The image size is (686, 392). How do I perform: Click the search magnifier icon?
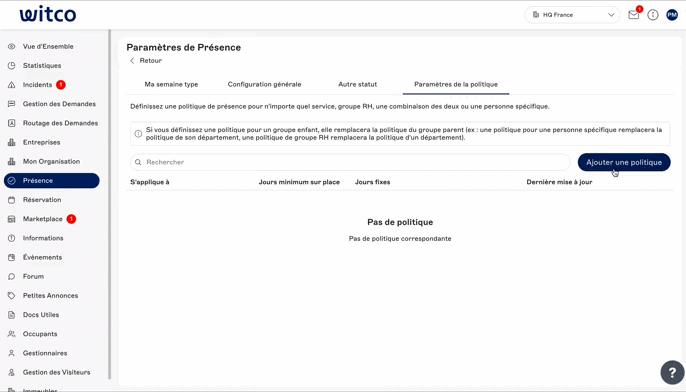click(138, 162)
